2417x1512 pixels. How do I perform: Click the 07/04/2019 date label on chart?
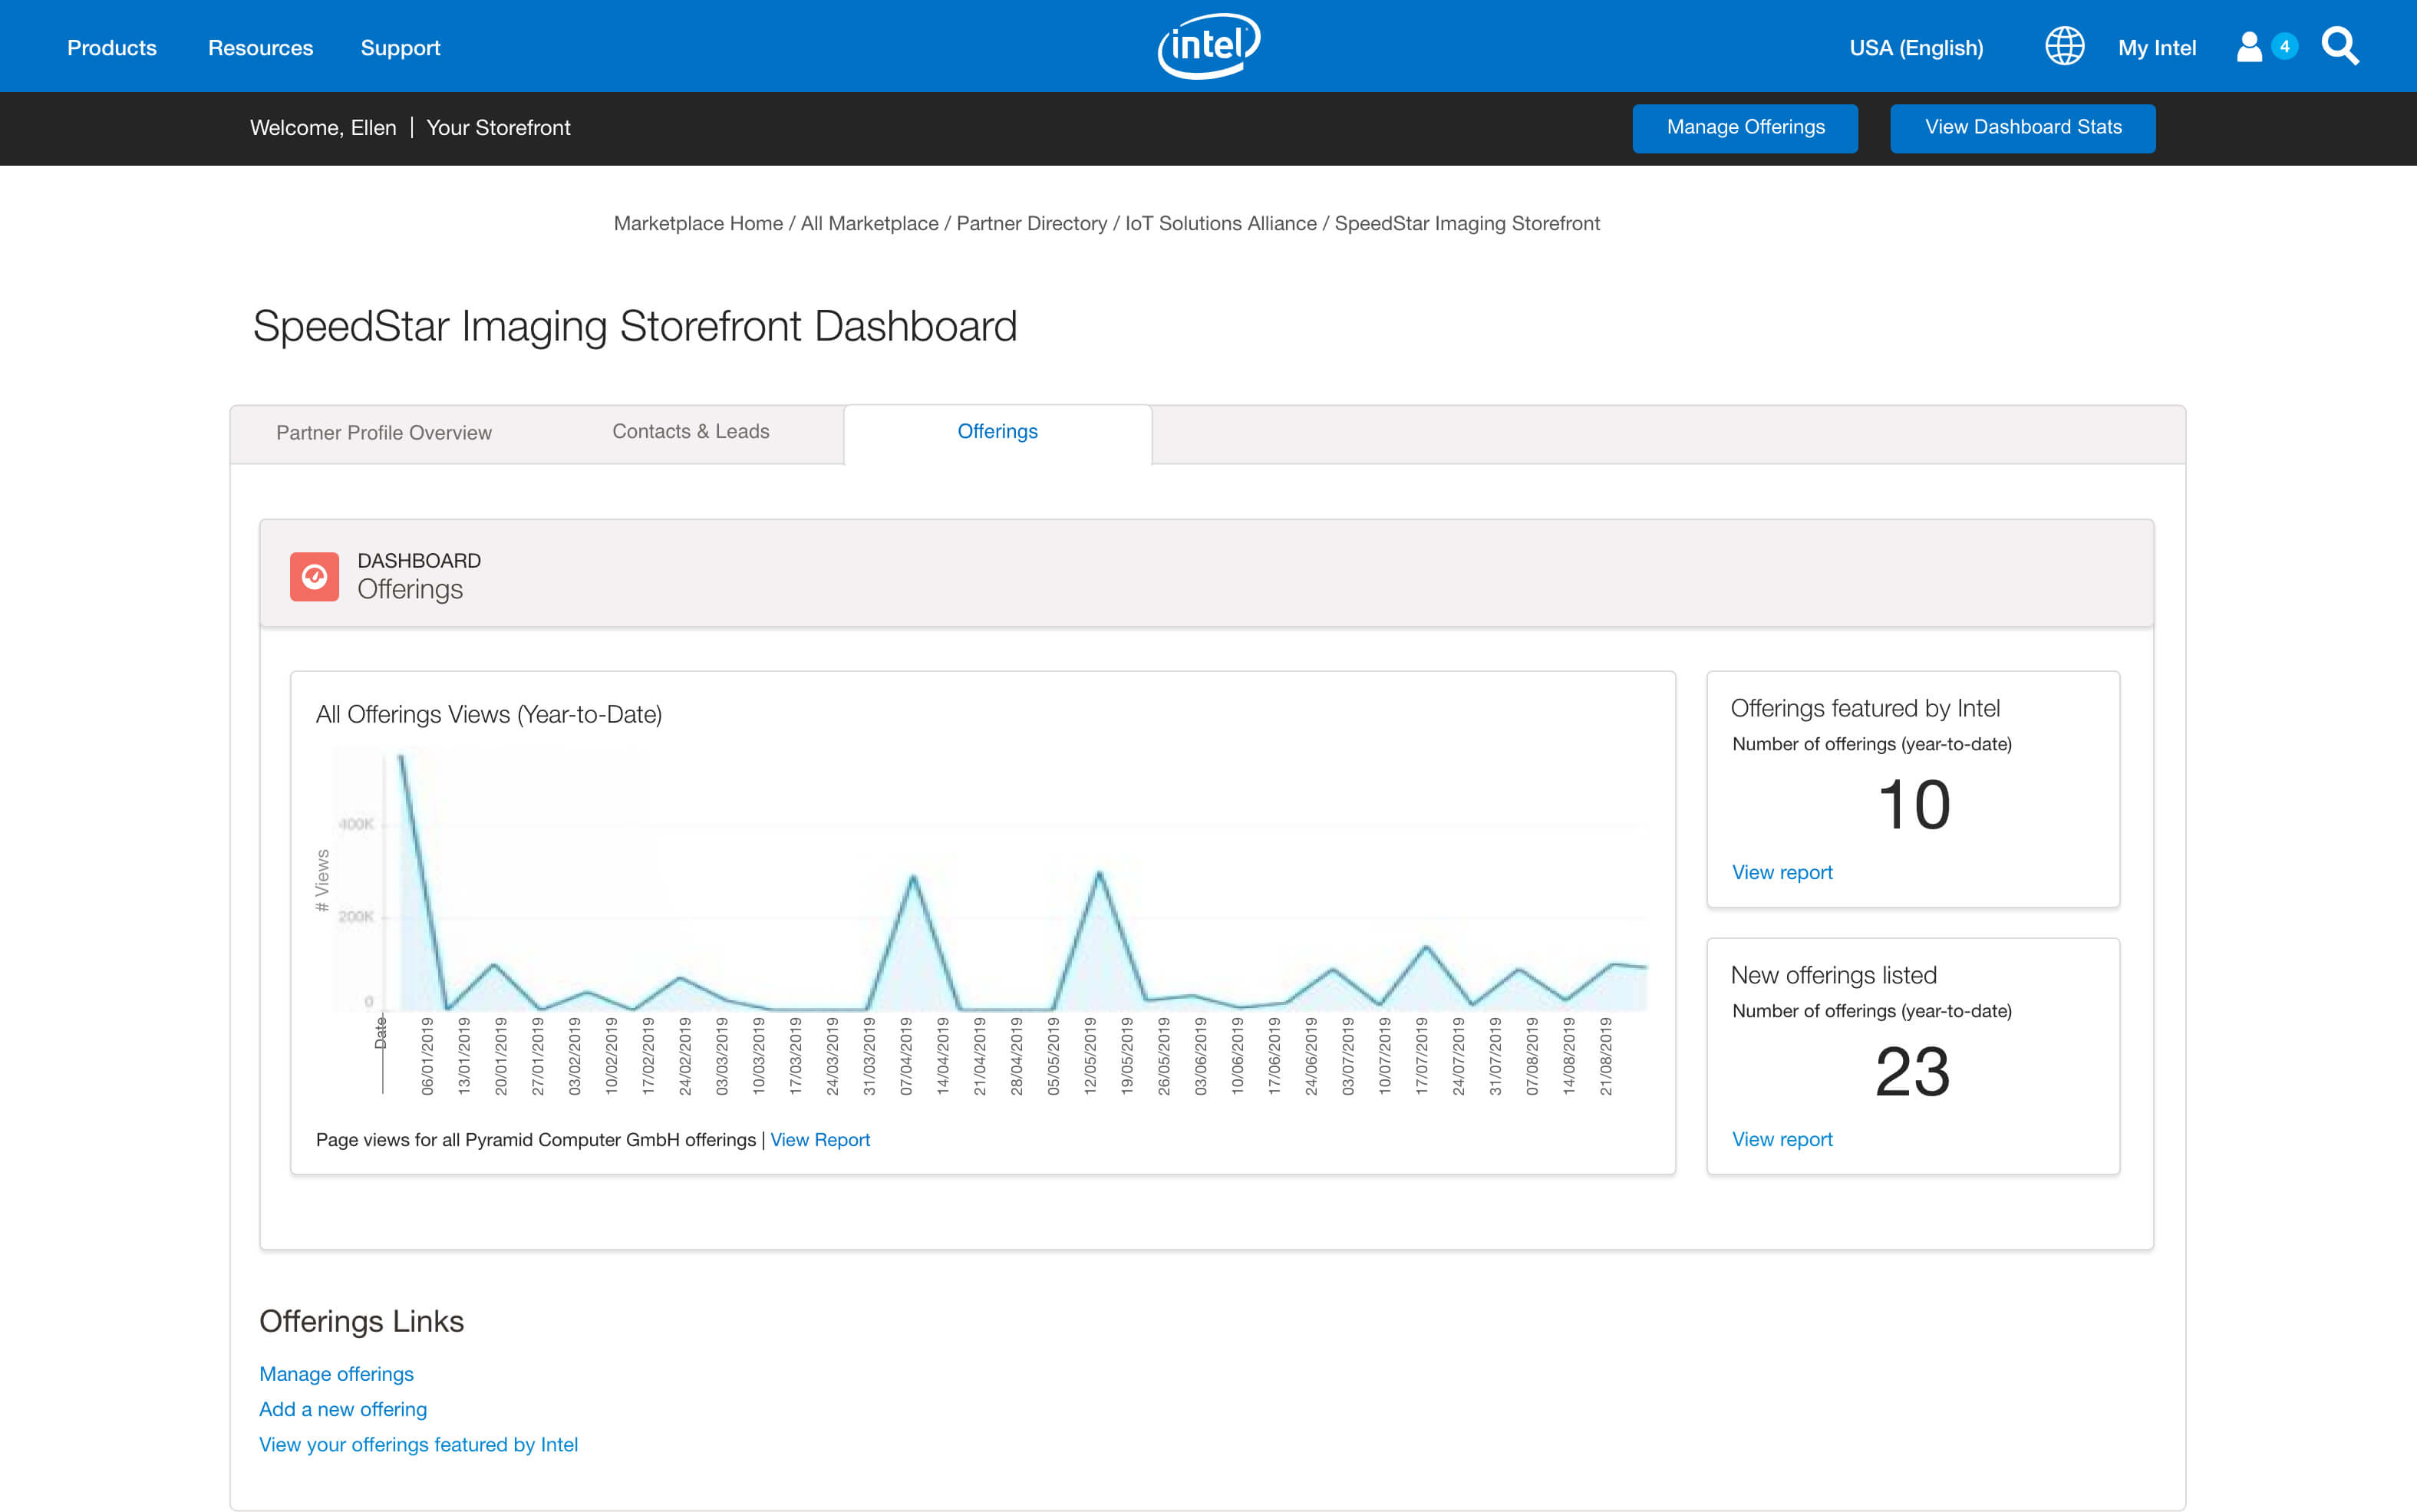point(906,1056)
